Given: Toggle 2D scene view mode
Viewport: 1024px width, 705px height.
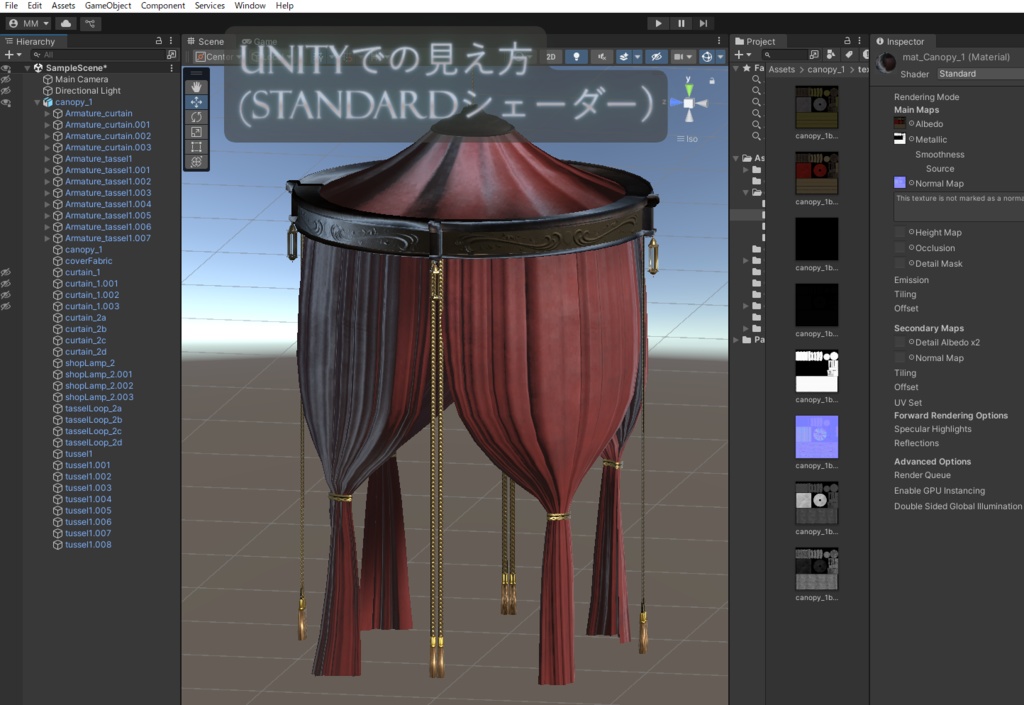Looking at the screenshot, I should [551, 57].
